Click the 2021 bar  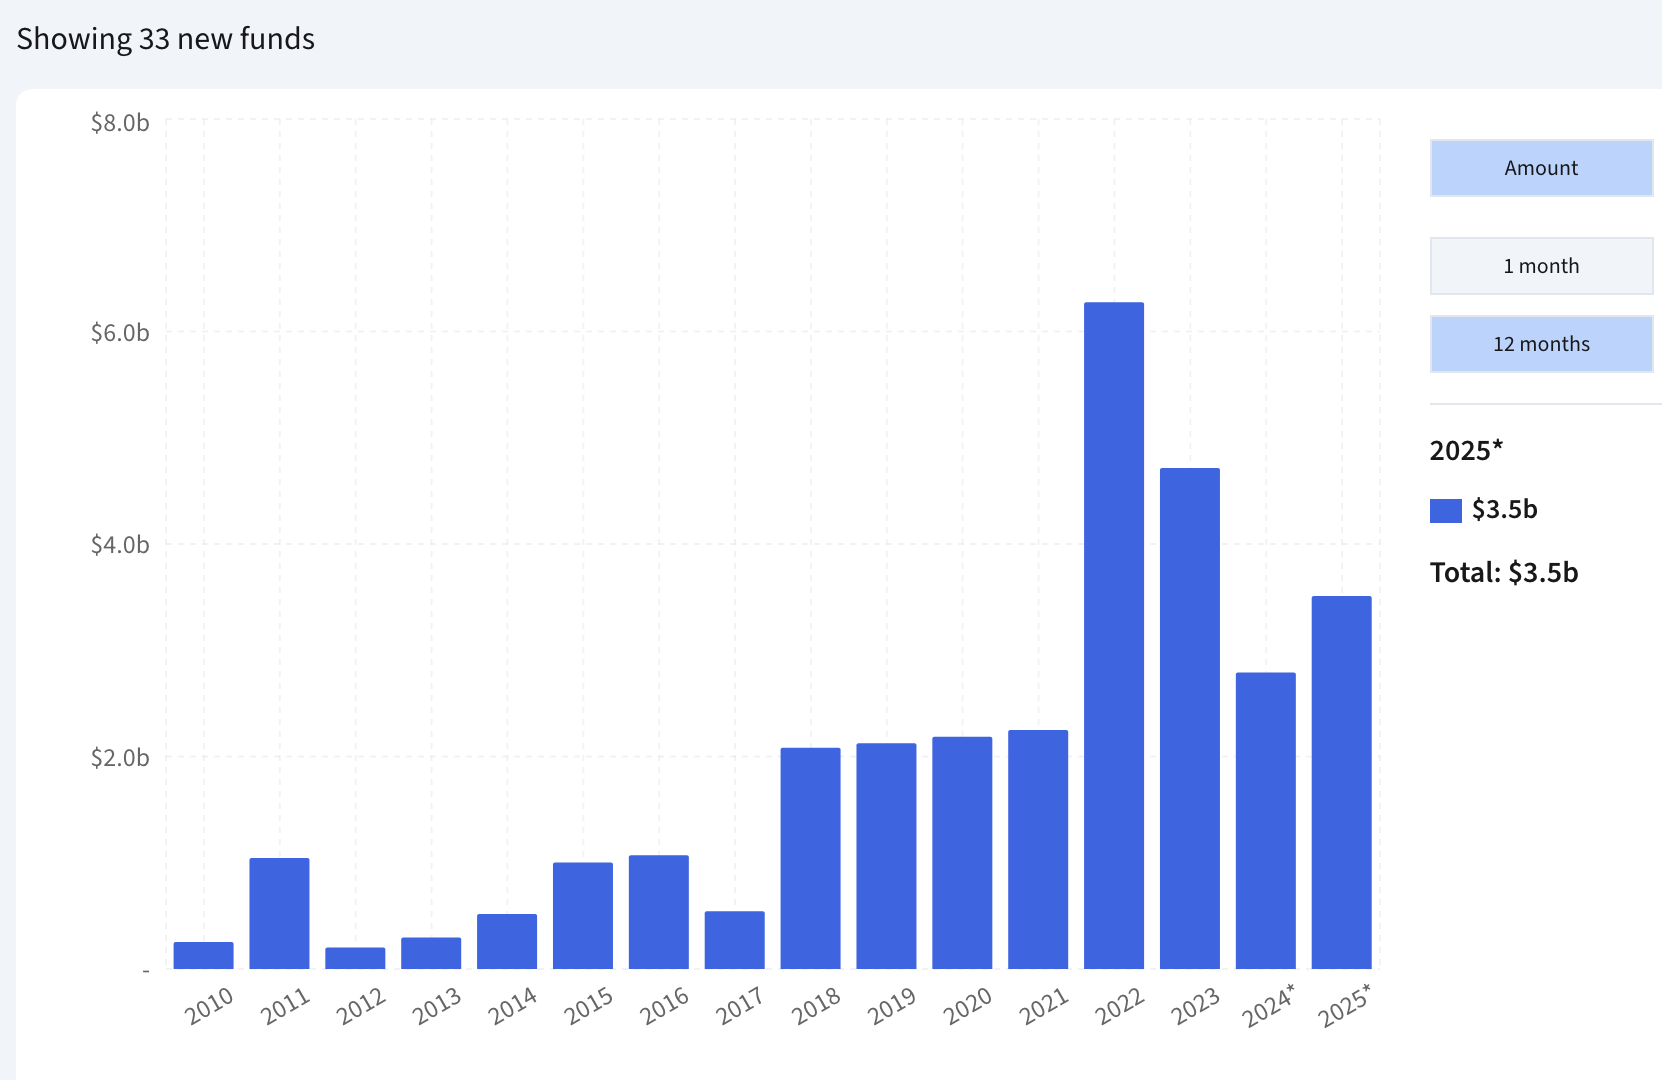(x=1038, y=849)
